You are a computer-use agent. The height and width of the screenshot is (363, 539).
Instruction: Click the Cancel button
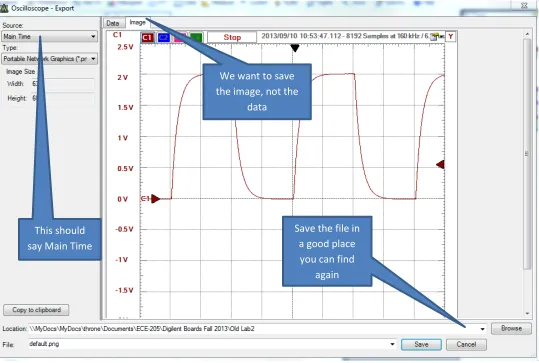(466, 344)
